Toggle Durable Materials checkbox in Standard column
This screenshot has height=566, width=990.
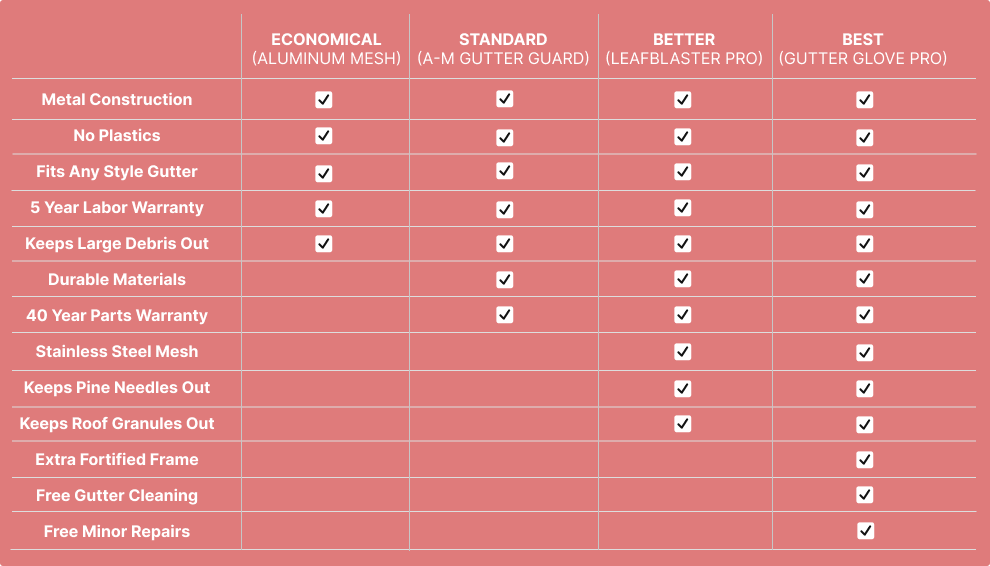(504, 279)
